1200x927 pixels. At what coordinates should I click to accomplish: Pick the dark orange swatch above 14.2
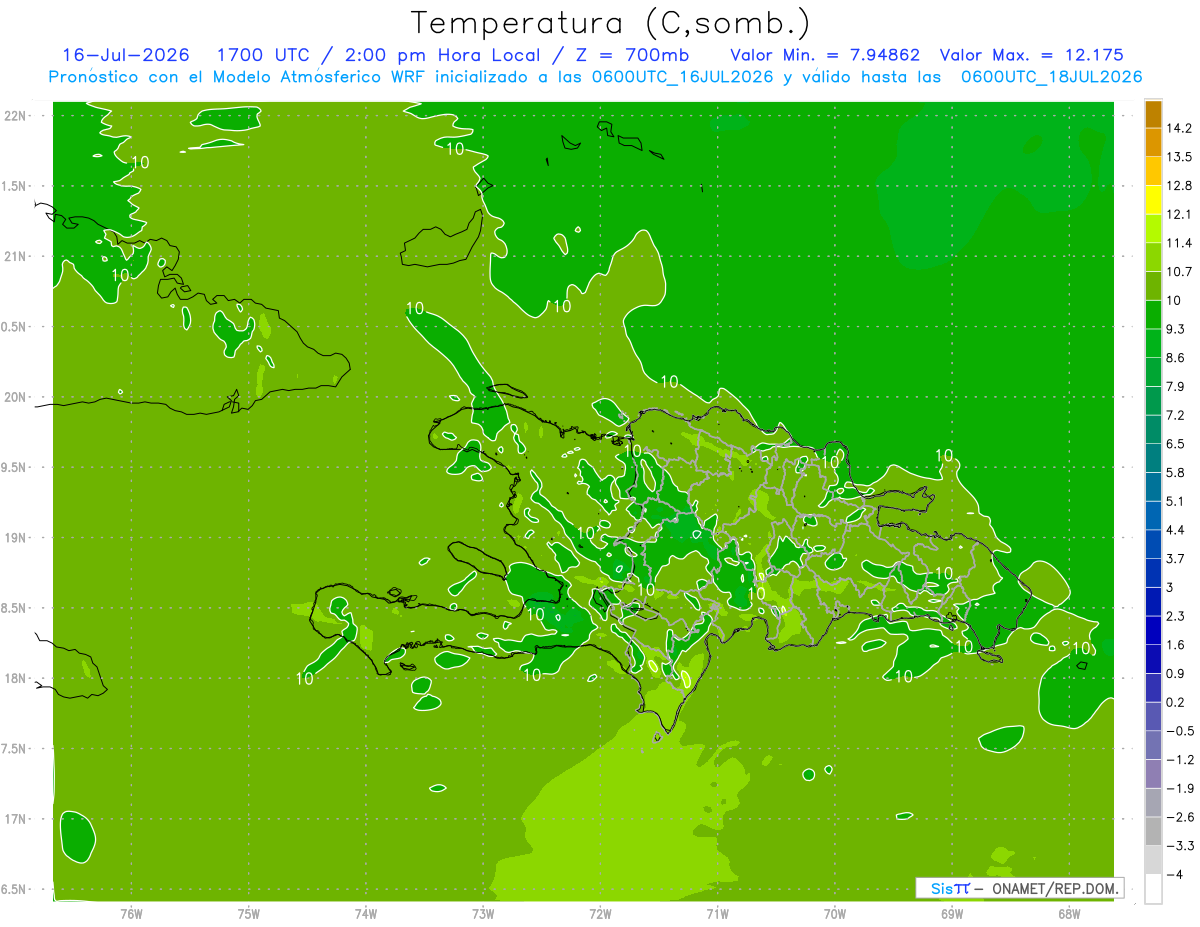[x=1153, y=114]
